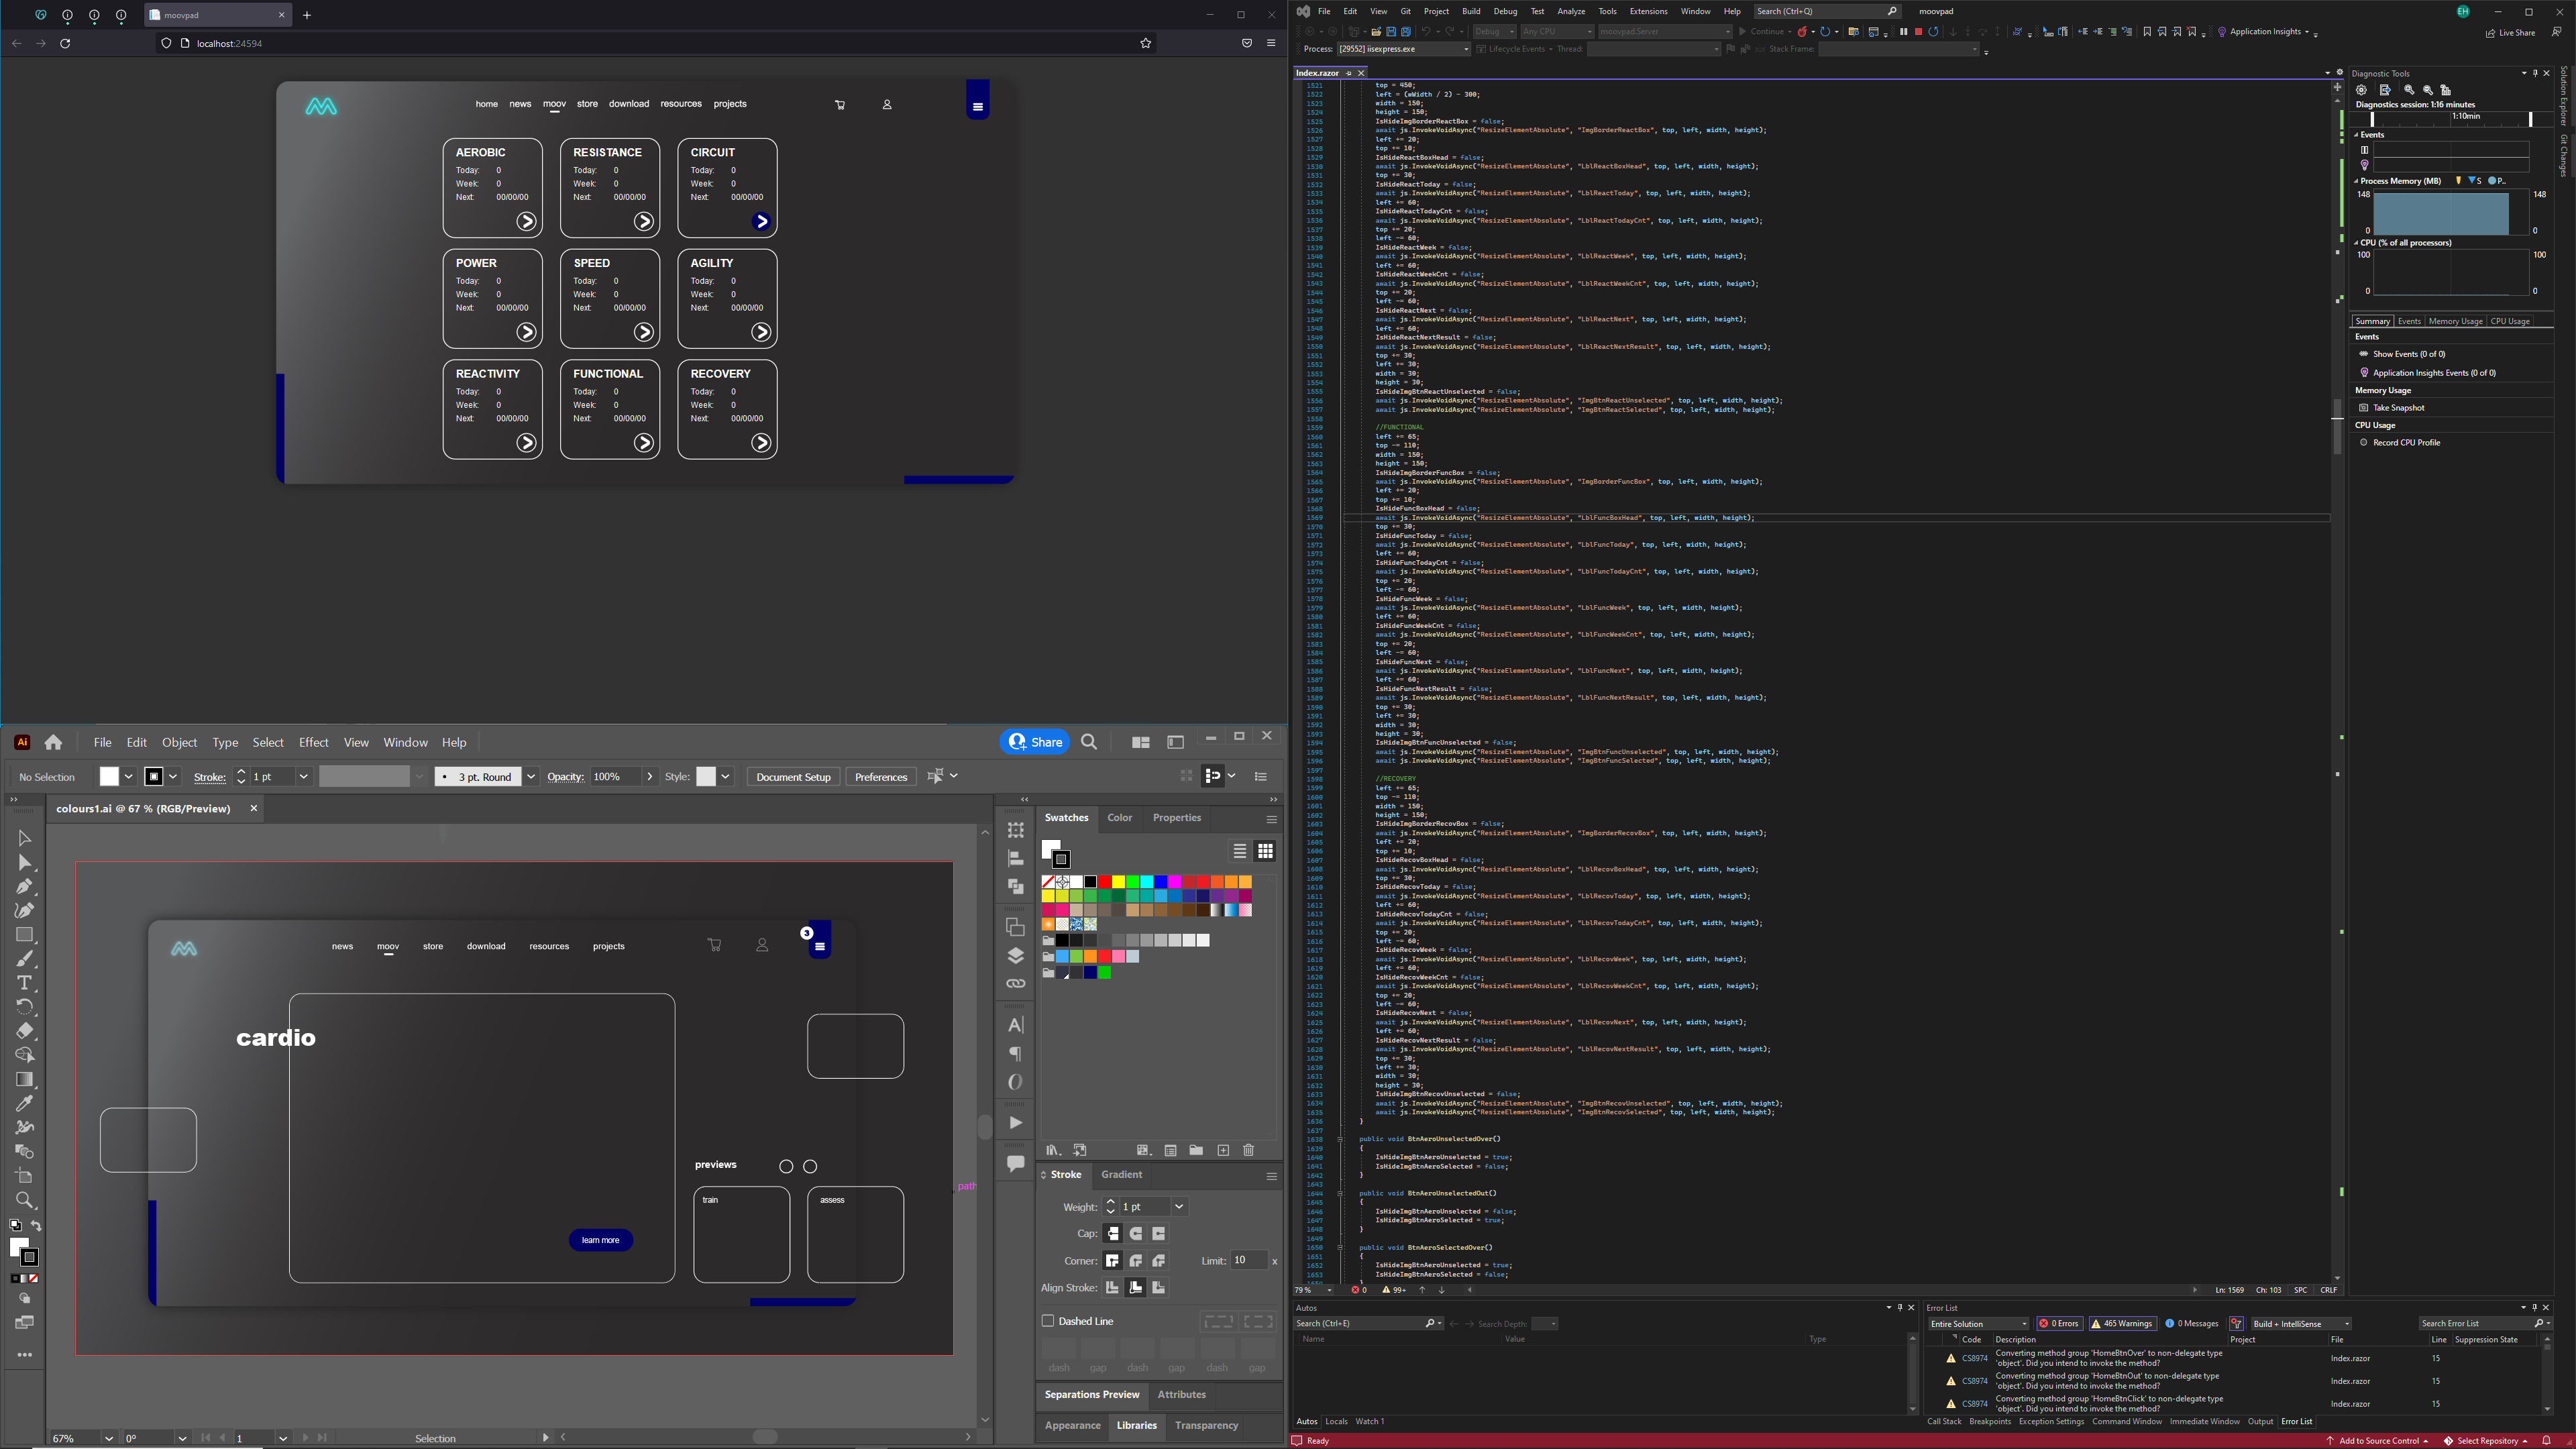The width and height of the screenshot is (2576, 1449).
Task: Click the Preferences button in Illustrator
Action: point(881,777)
